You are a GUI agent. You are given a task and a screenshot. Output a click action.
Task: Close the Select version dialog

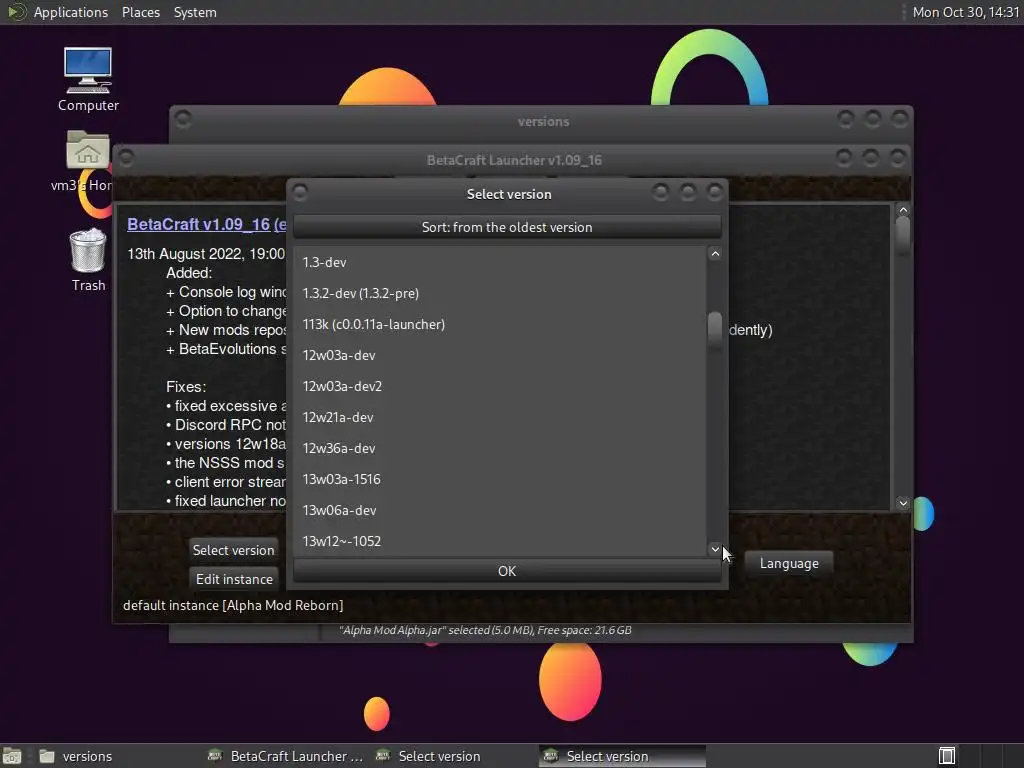[714, 192]
